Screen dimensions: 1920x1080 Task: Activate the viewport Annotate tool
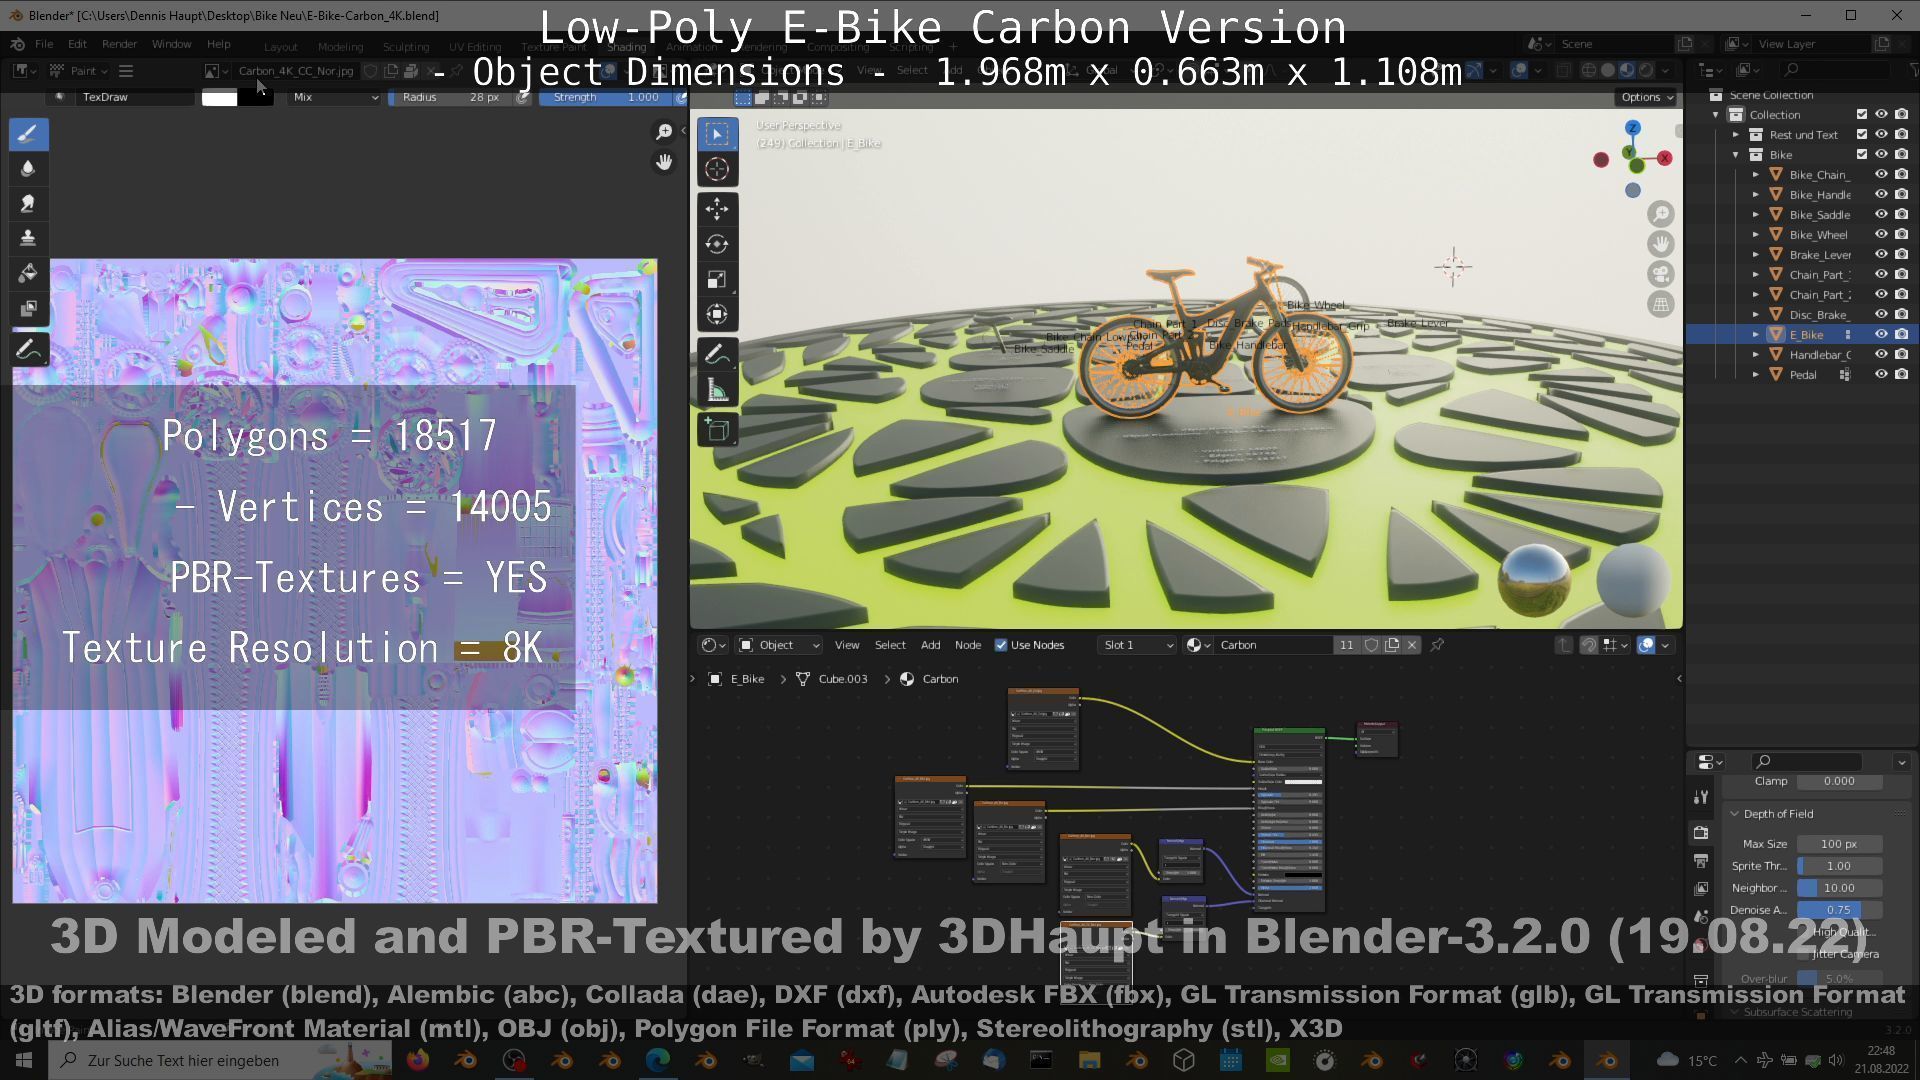pyautogui.click(x=717, y=354)
